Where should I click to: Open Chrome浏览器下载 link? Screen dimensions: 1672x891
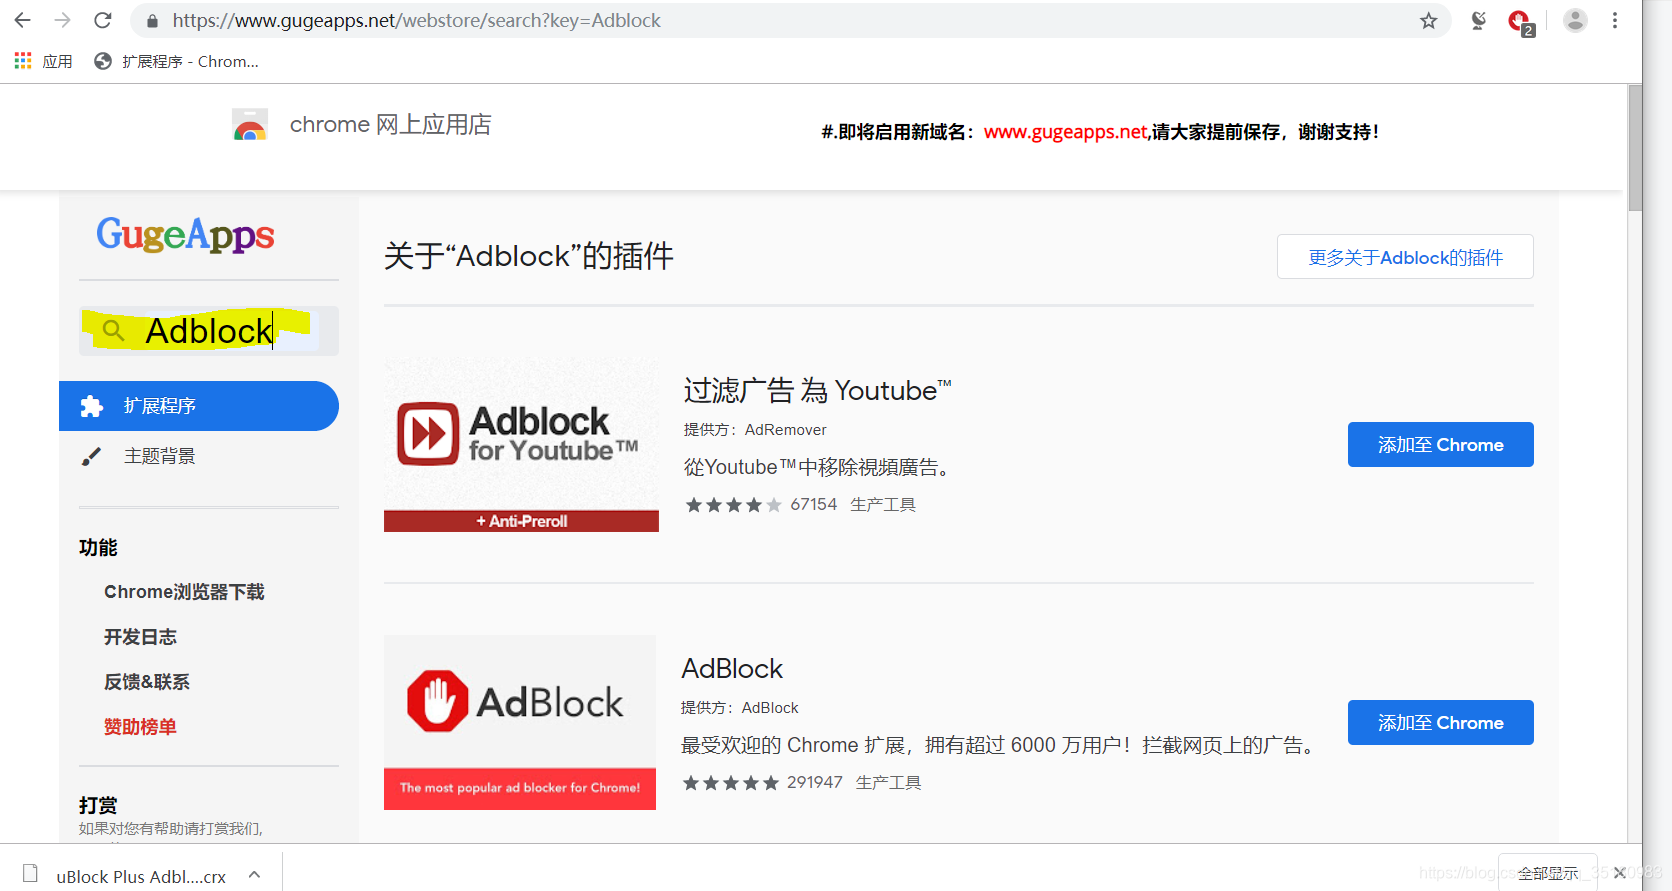(x=184, y=592)
